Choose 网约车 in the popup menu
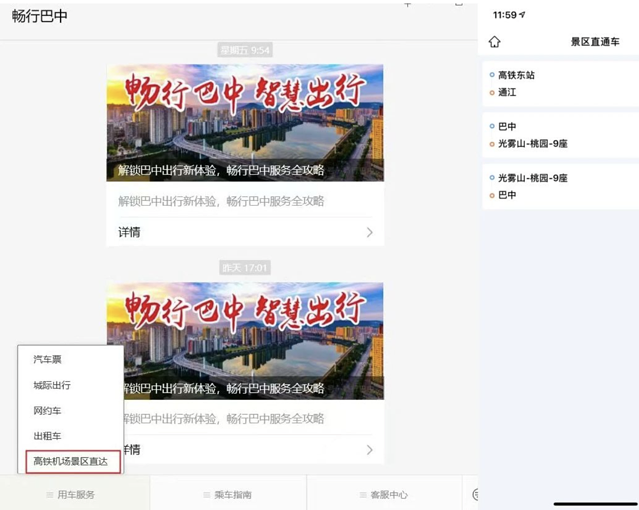 pos(47,411)
